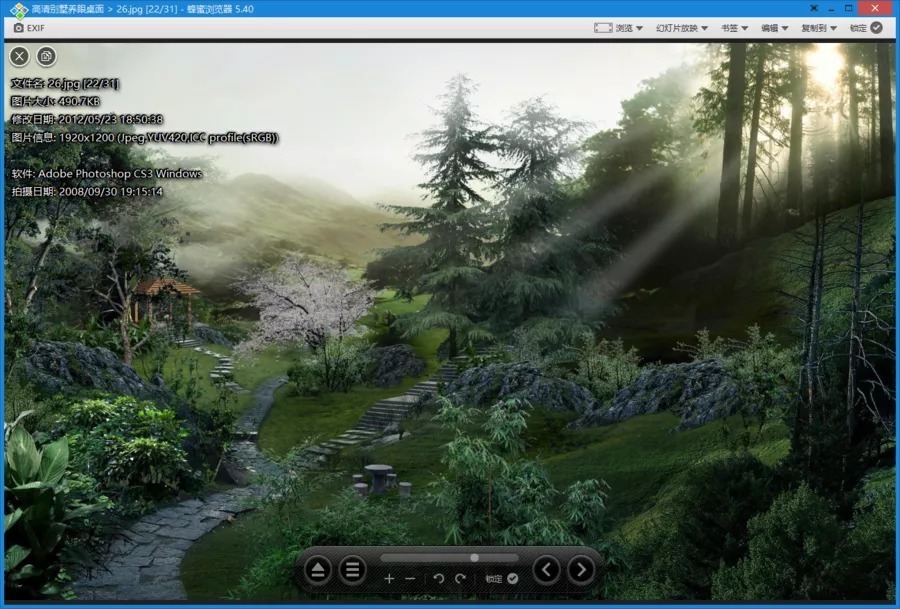Screen dimensions: 900x609
Task: Go to the next image
Action: 581,570
